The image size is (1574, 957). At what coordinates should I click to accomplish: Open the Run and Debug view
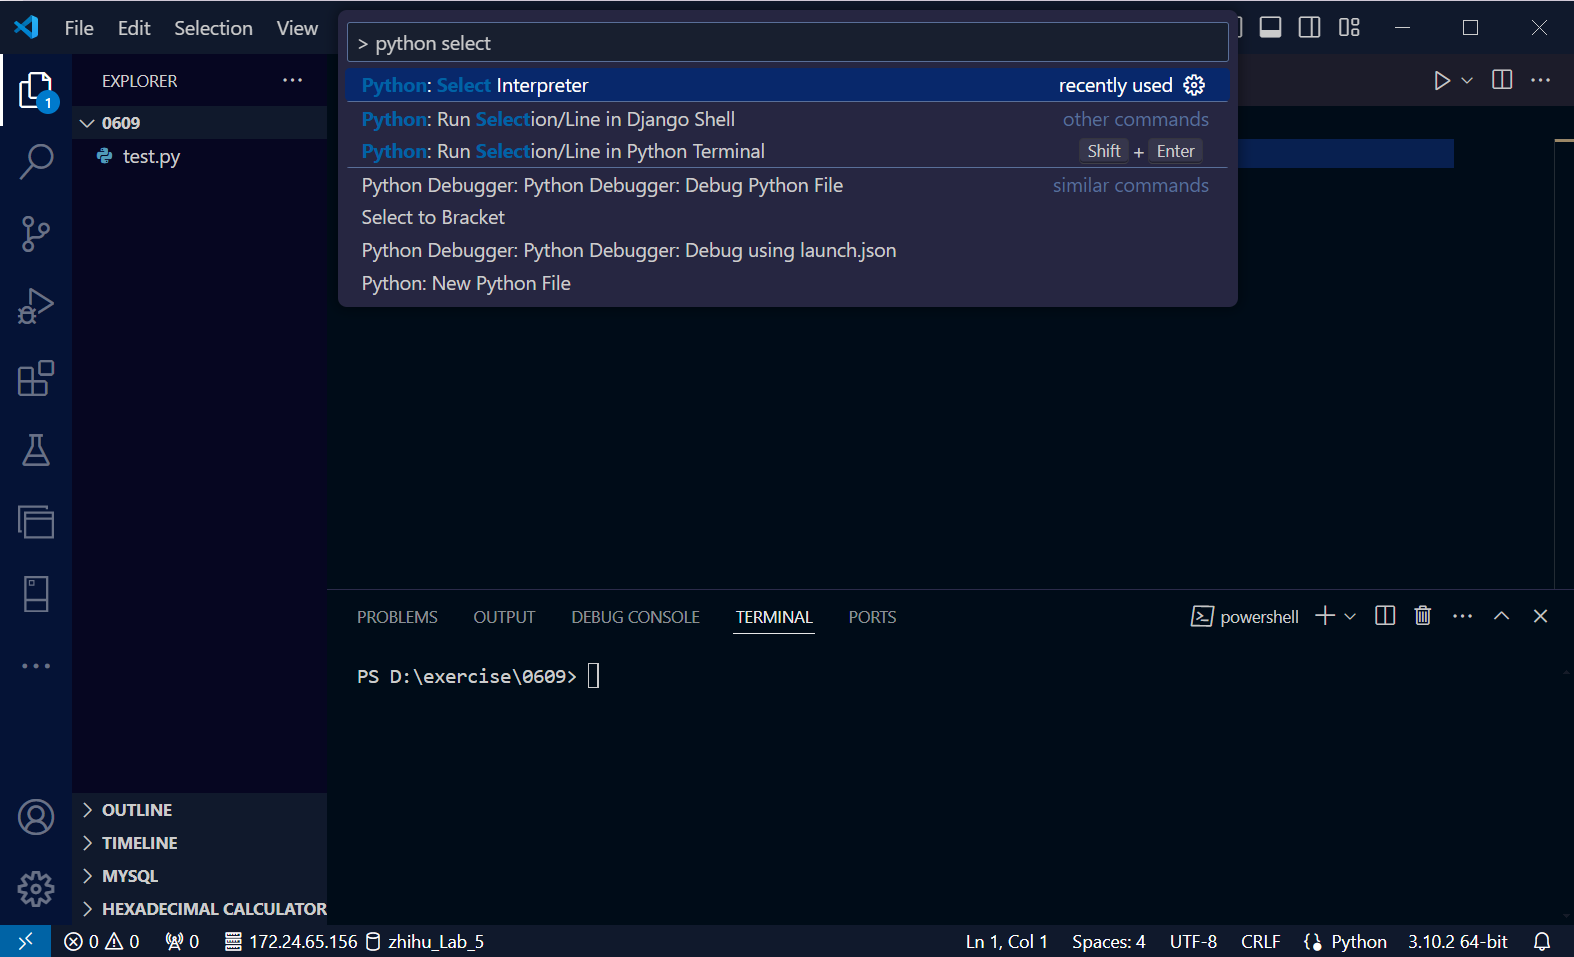pos(36,306)
